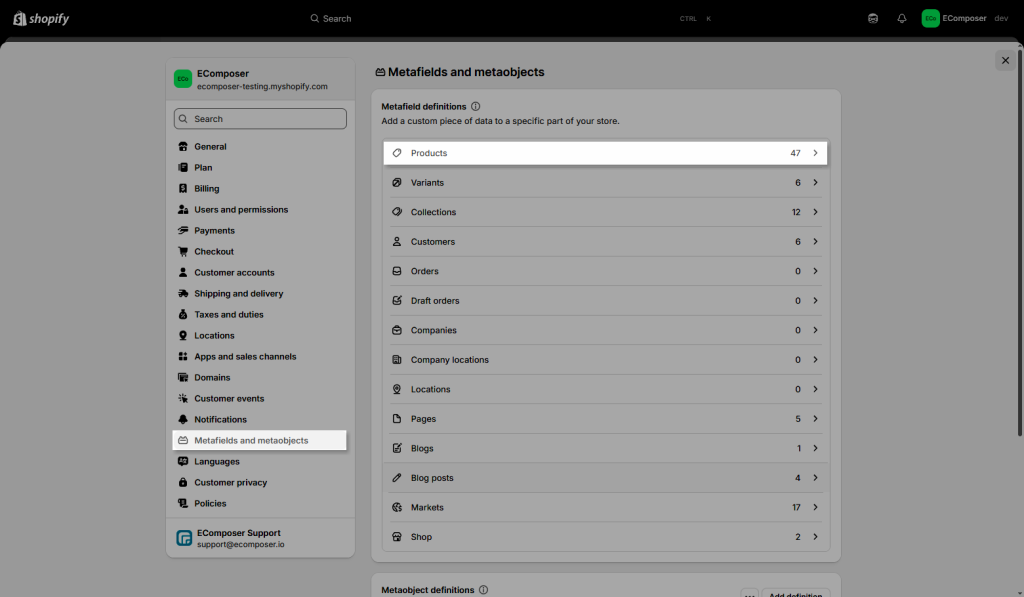Click the Company locations building icon
The height and width of the screenshot is (597, 1024).
click(396, 359)
